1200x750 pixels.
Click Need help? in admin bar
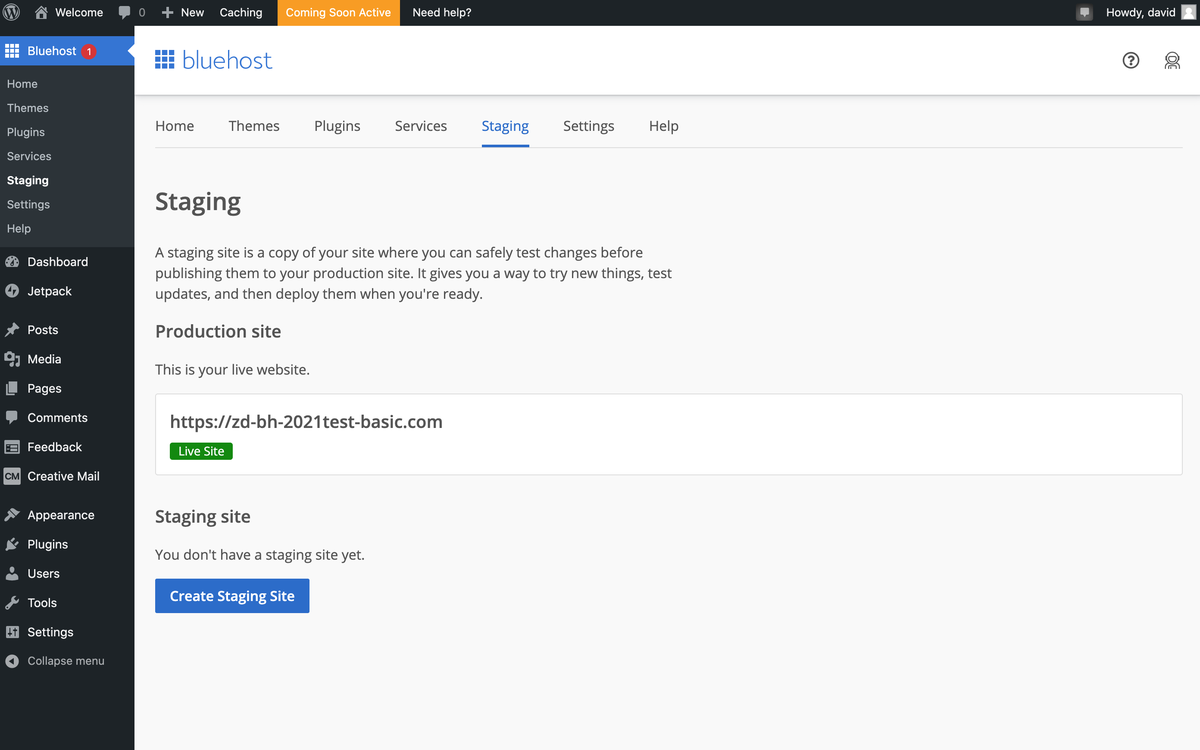pyautogui.click(x=442, y=13)
